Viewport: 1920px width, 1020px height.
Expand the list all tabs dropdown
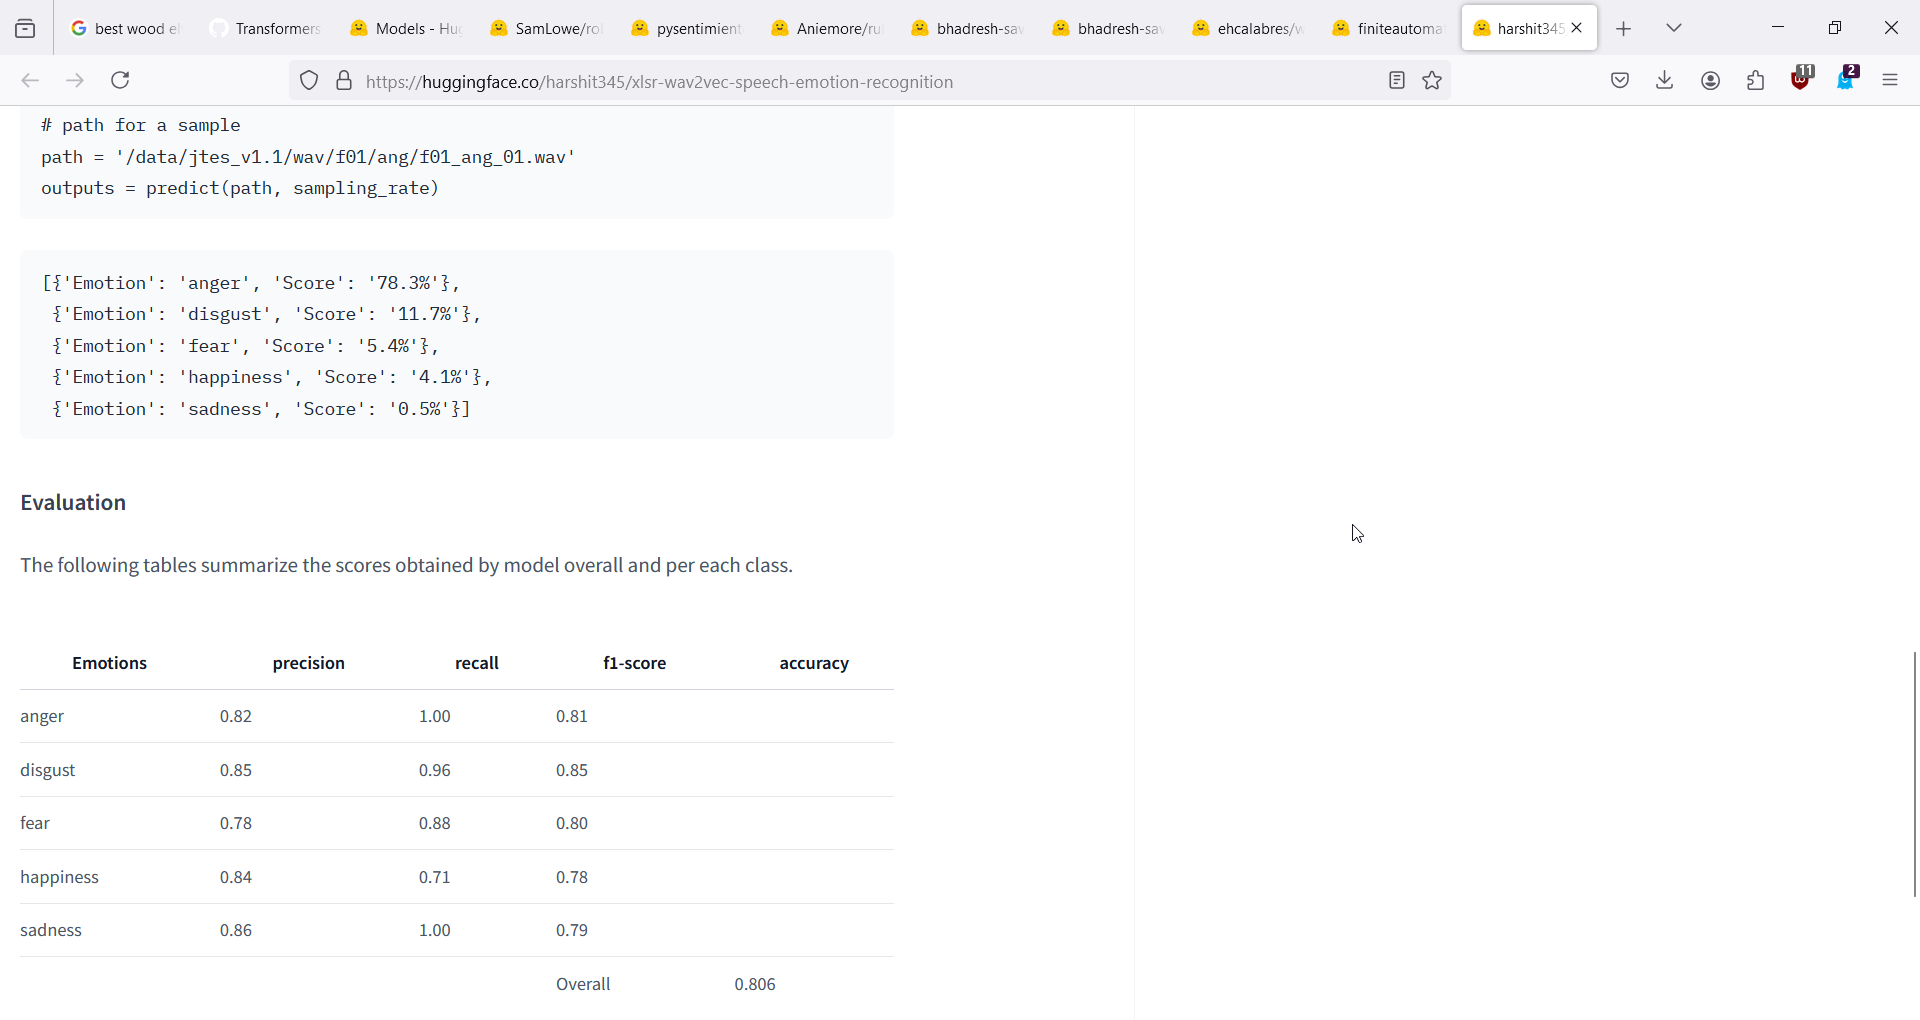pos(1675,29)
